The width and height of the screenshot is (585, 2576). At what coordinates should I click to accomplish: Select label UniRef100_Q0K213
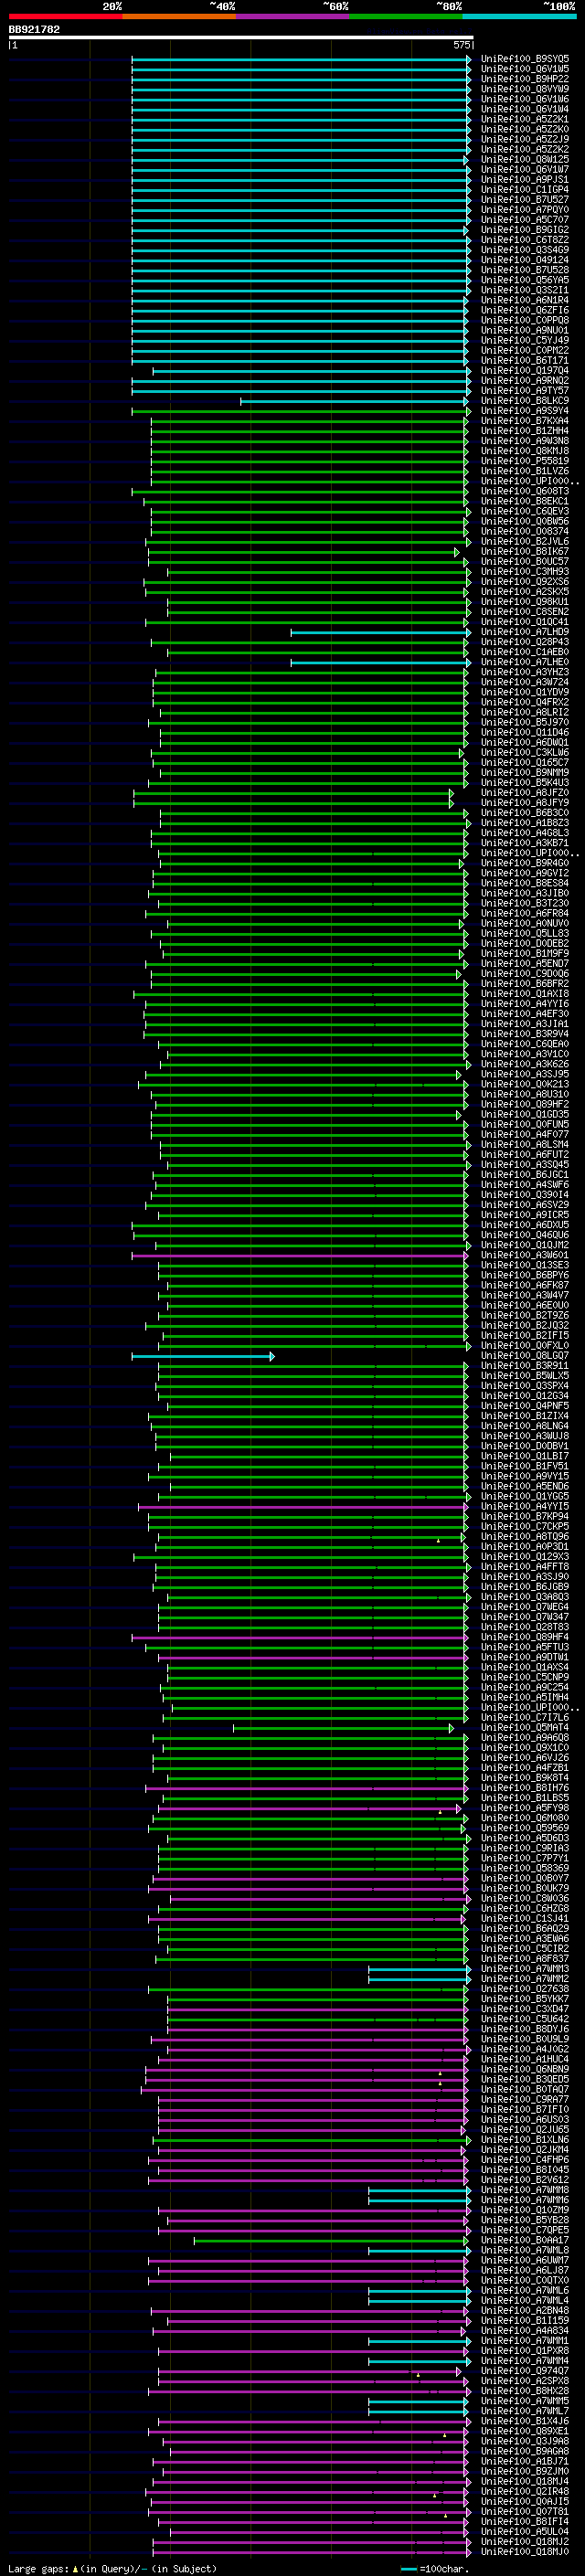coord(525,1084)
